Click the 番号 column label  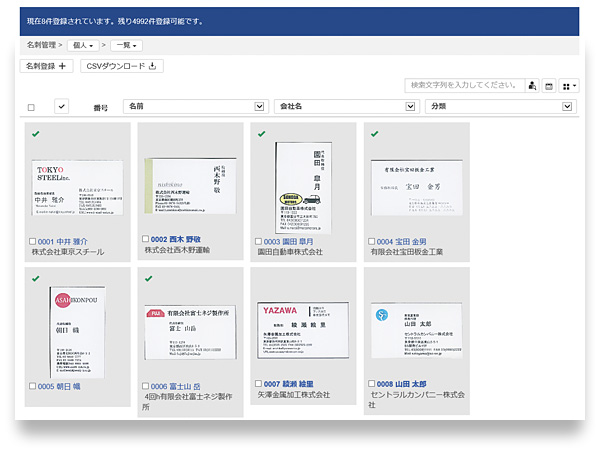101,108
